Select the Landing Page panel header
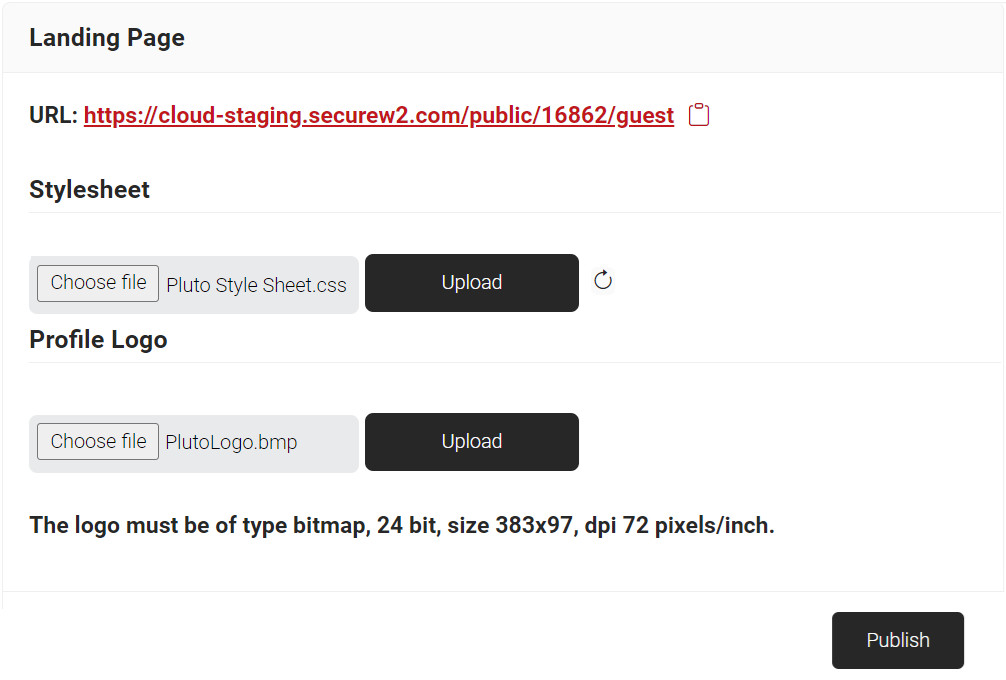Viewport: 1006px width, 680px height. coord(107,38)
